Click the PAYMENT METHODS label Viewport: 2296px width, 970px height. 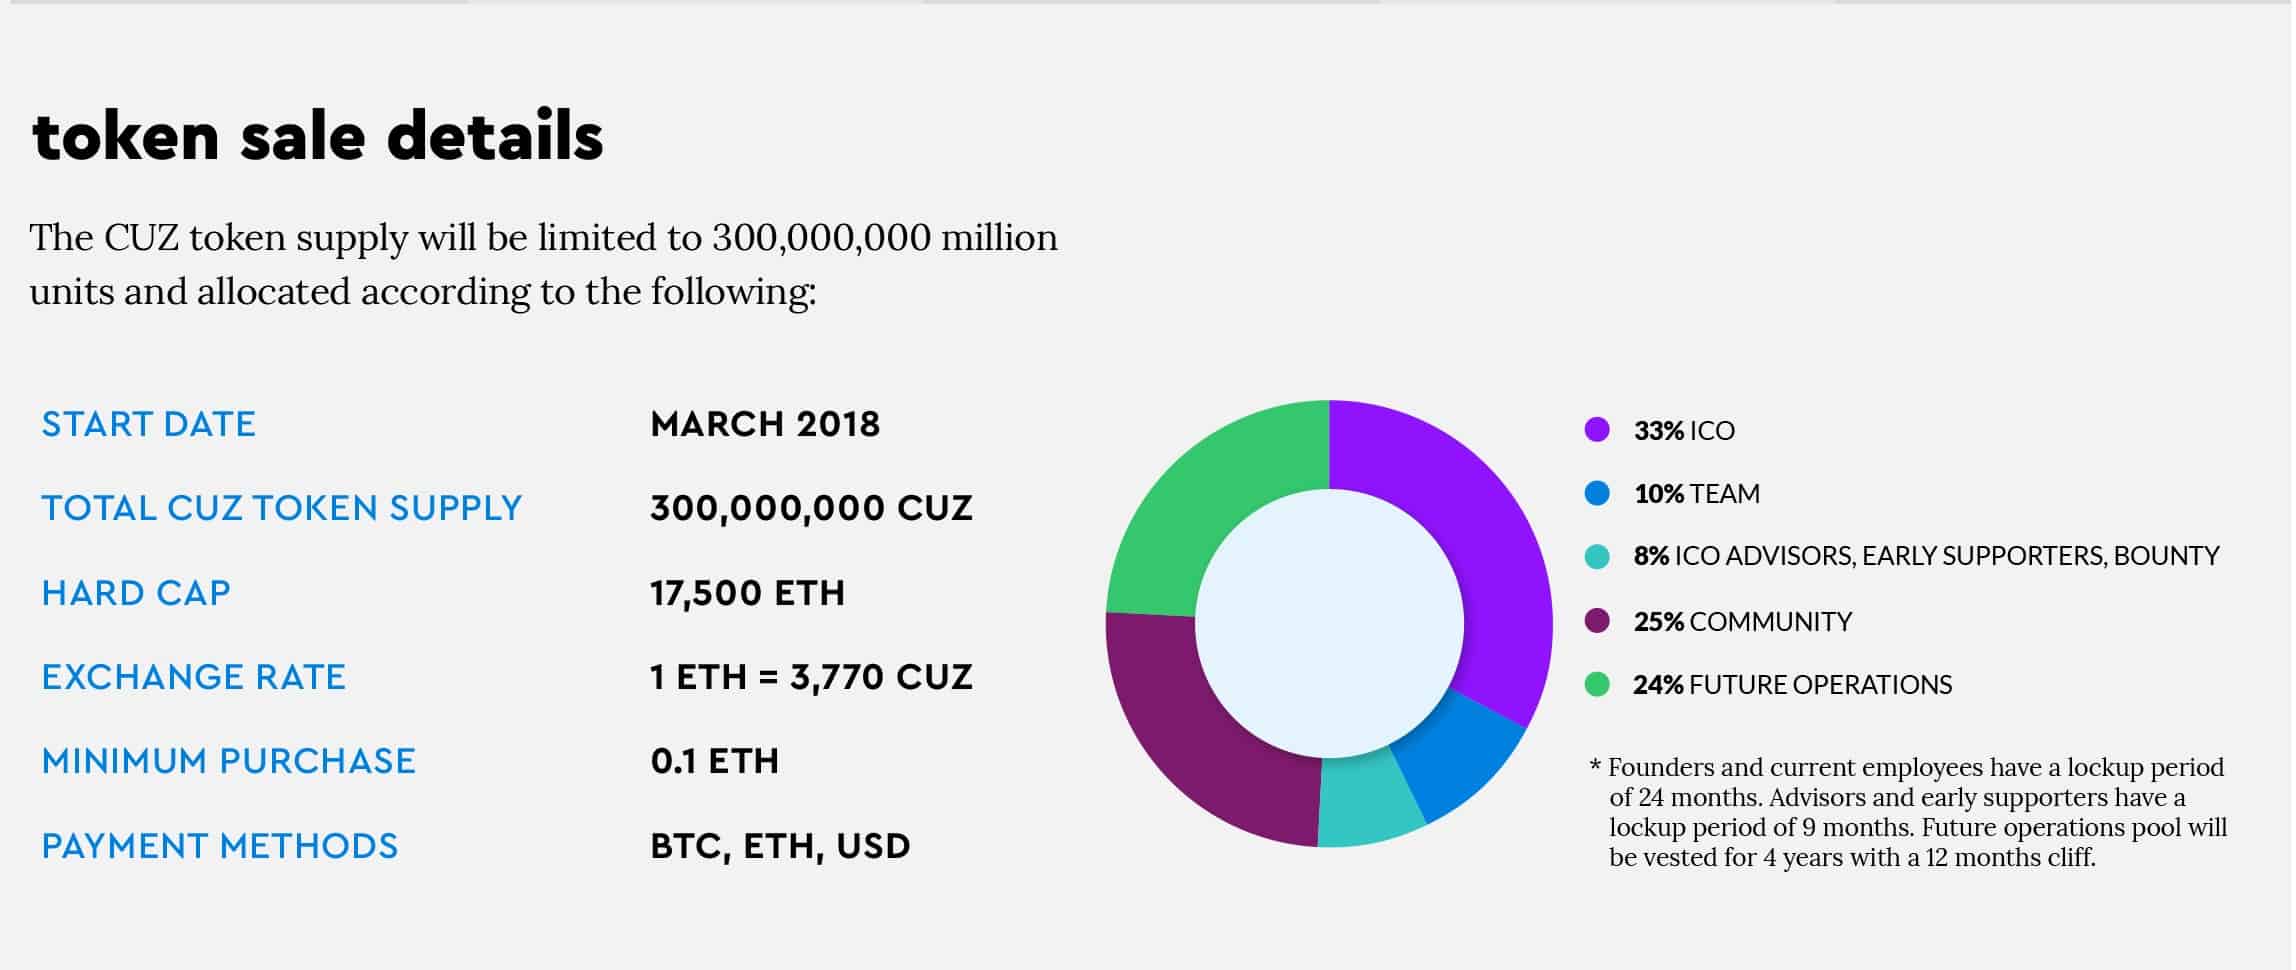219,846
